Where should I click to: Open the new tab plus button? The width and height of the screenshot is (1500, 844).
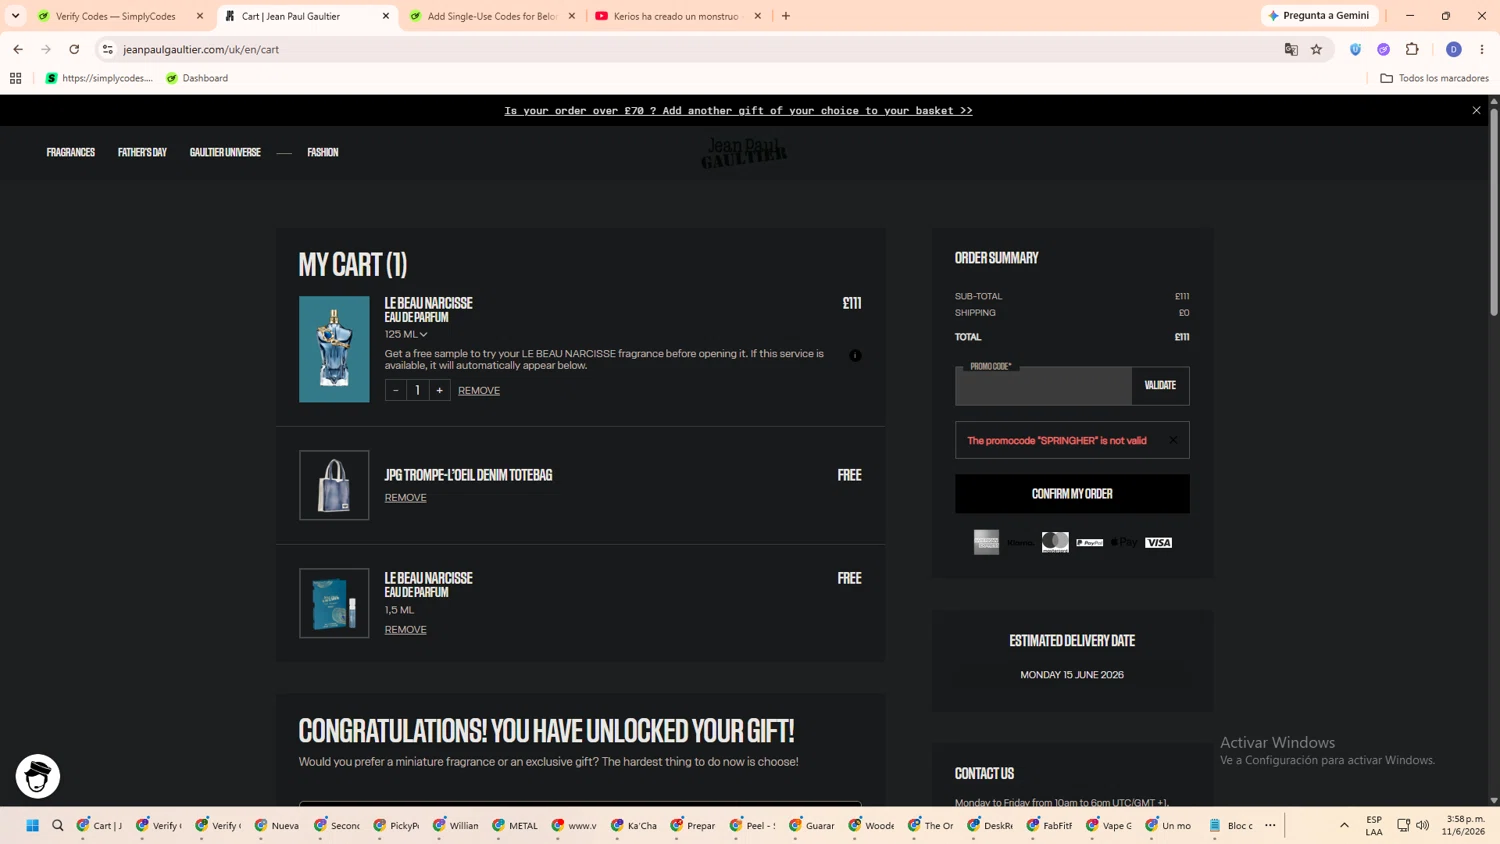[x=786, y=16]
